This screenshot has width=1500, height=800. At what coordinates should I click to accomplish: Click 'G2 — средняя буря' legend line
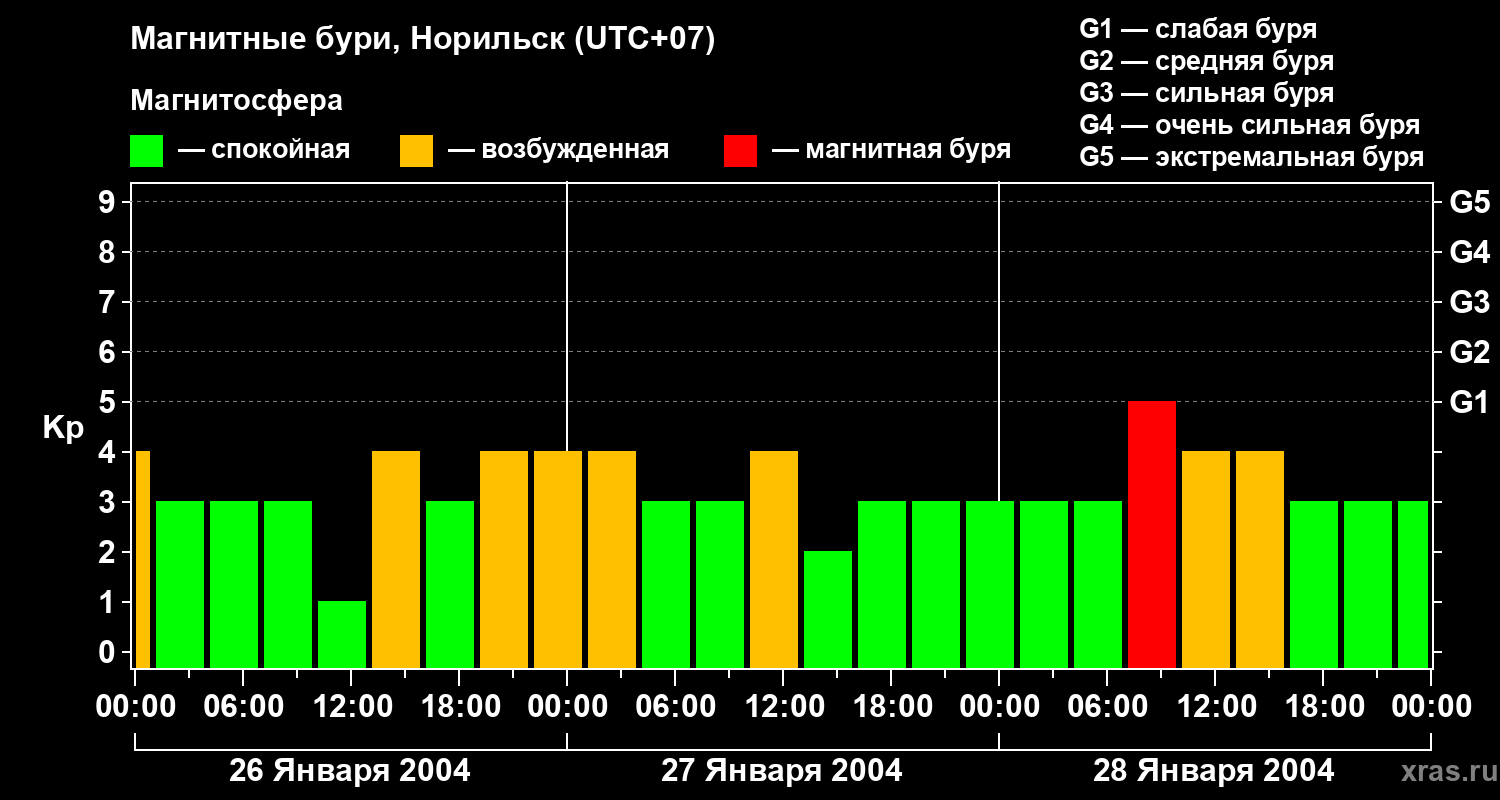1206,61
